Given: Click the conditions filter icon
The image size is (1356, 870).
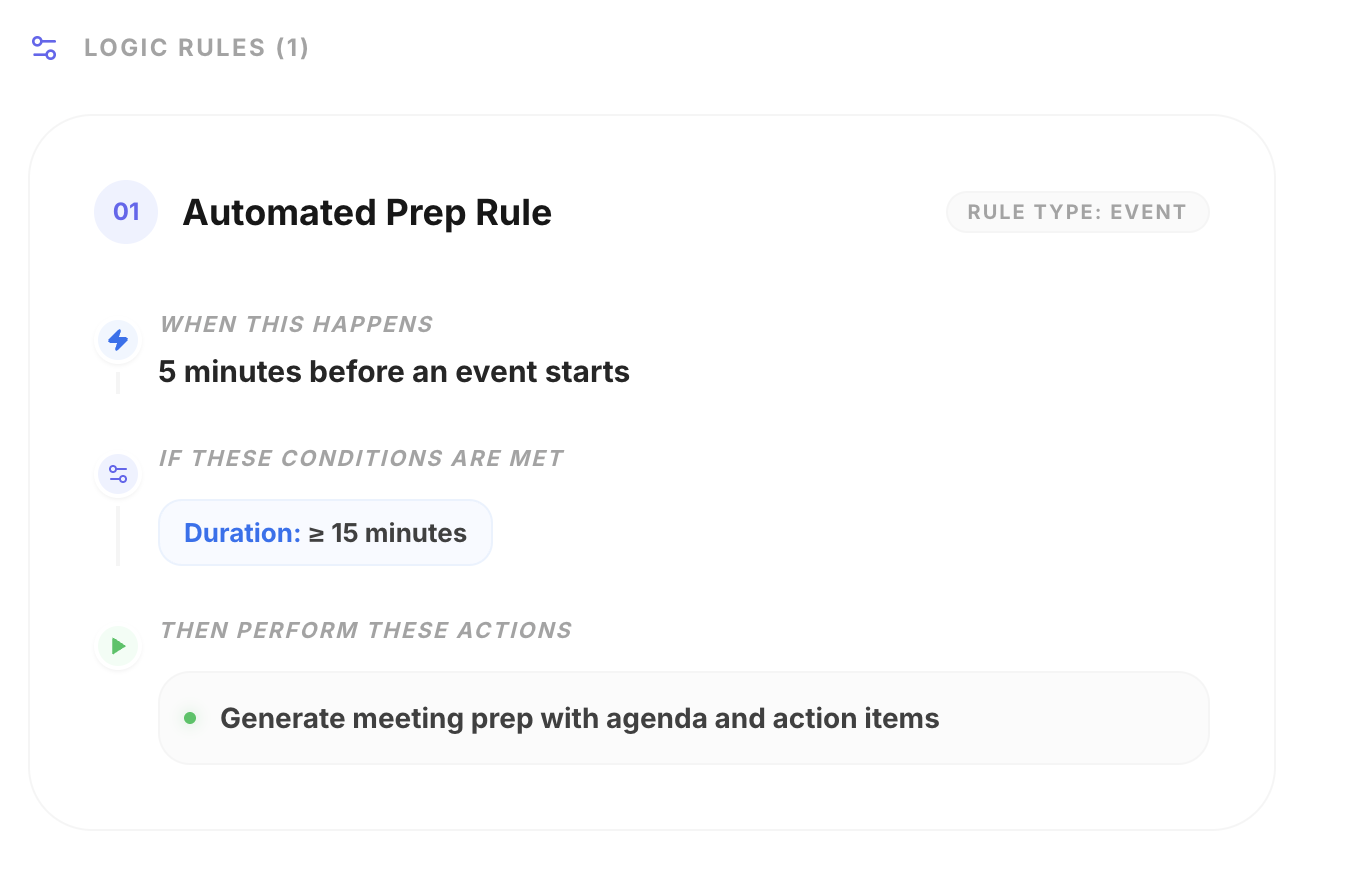Looking at the screenshot, I should [118, 474].
